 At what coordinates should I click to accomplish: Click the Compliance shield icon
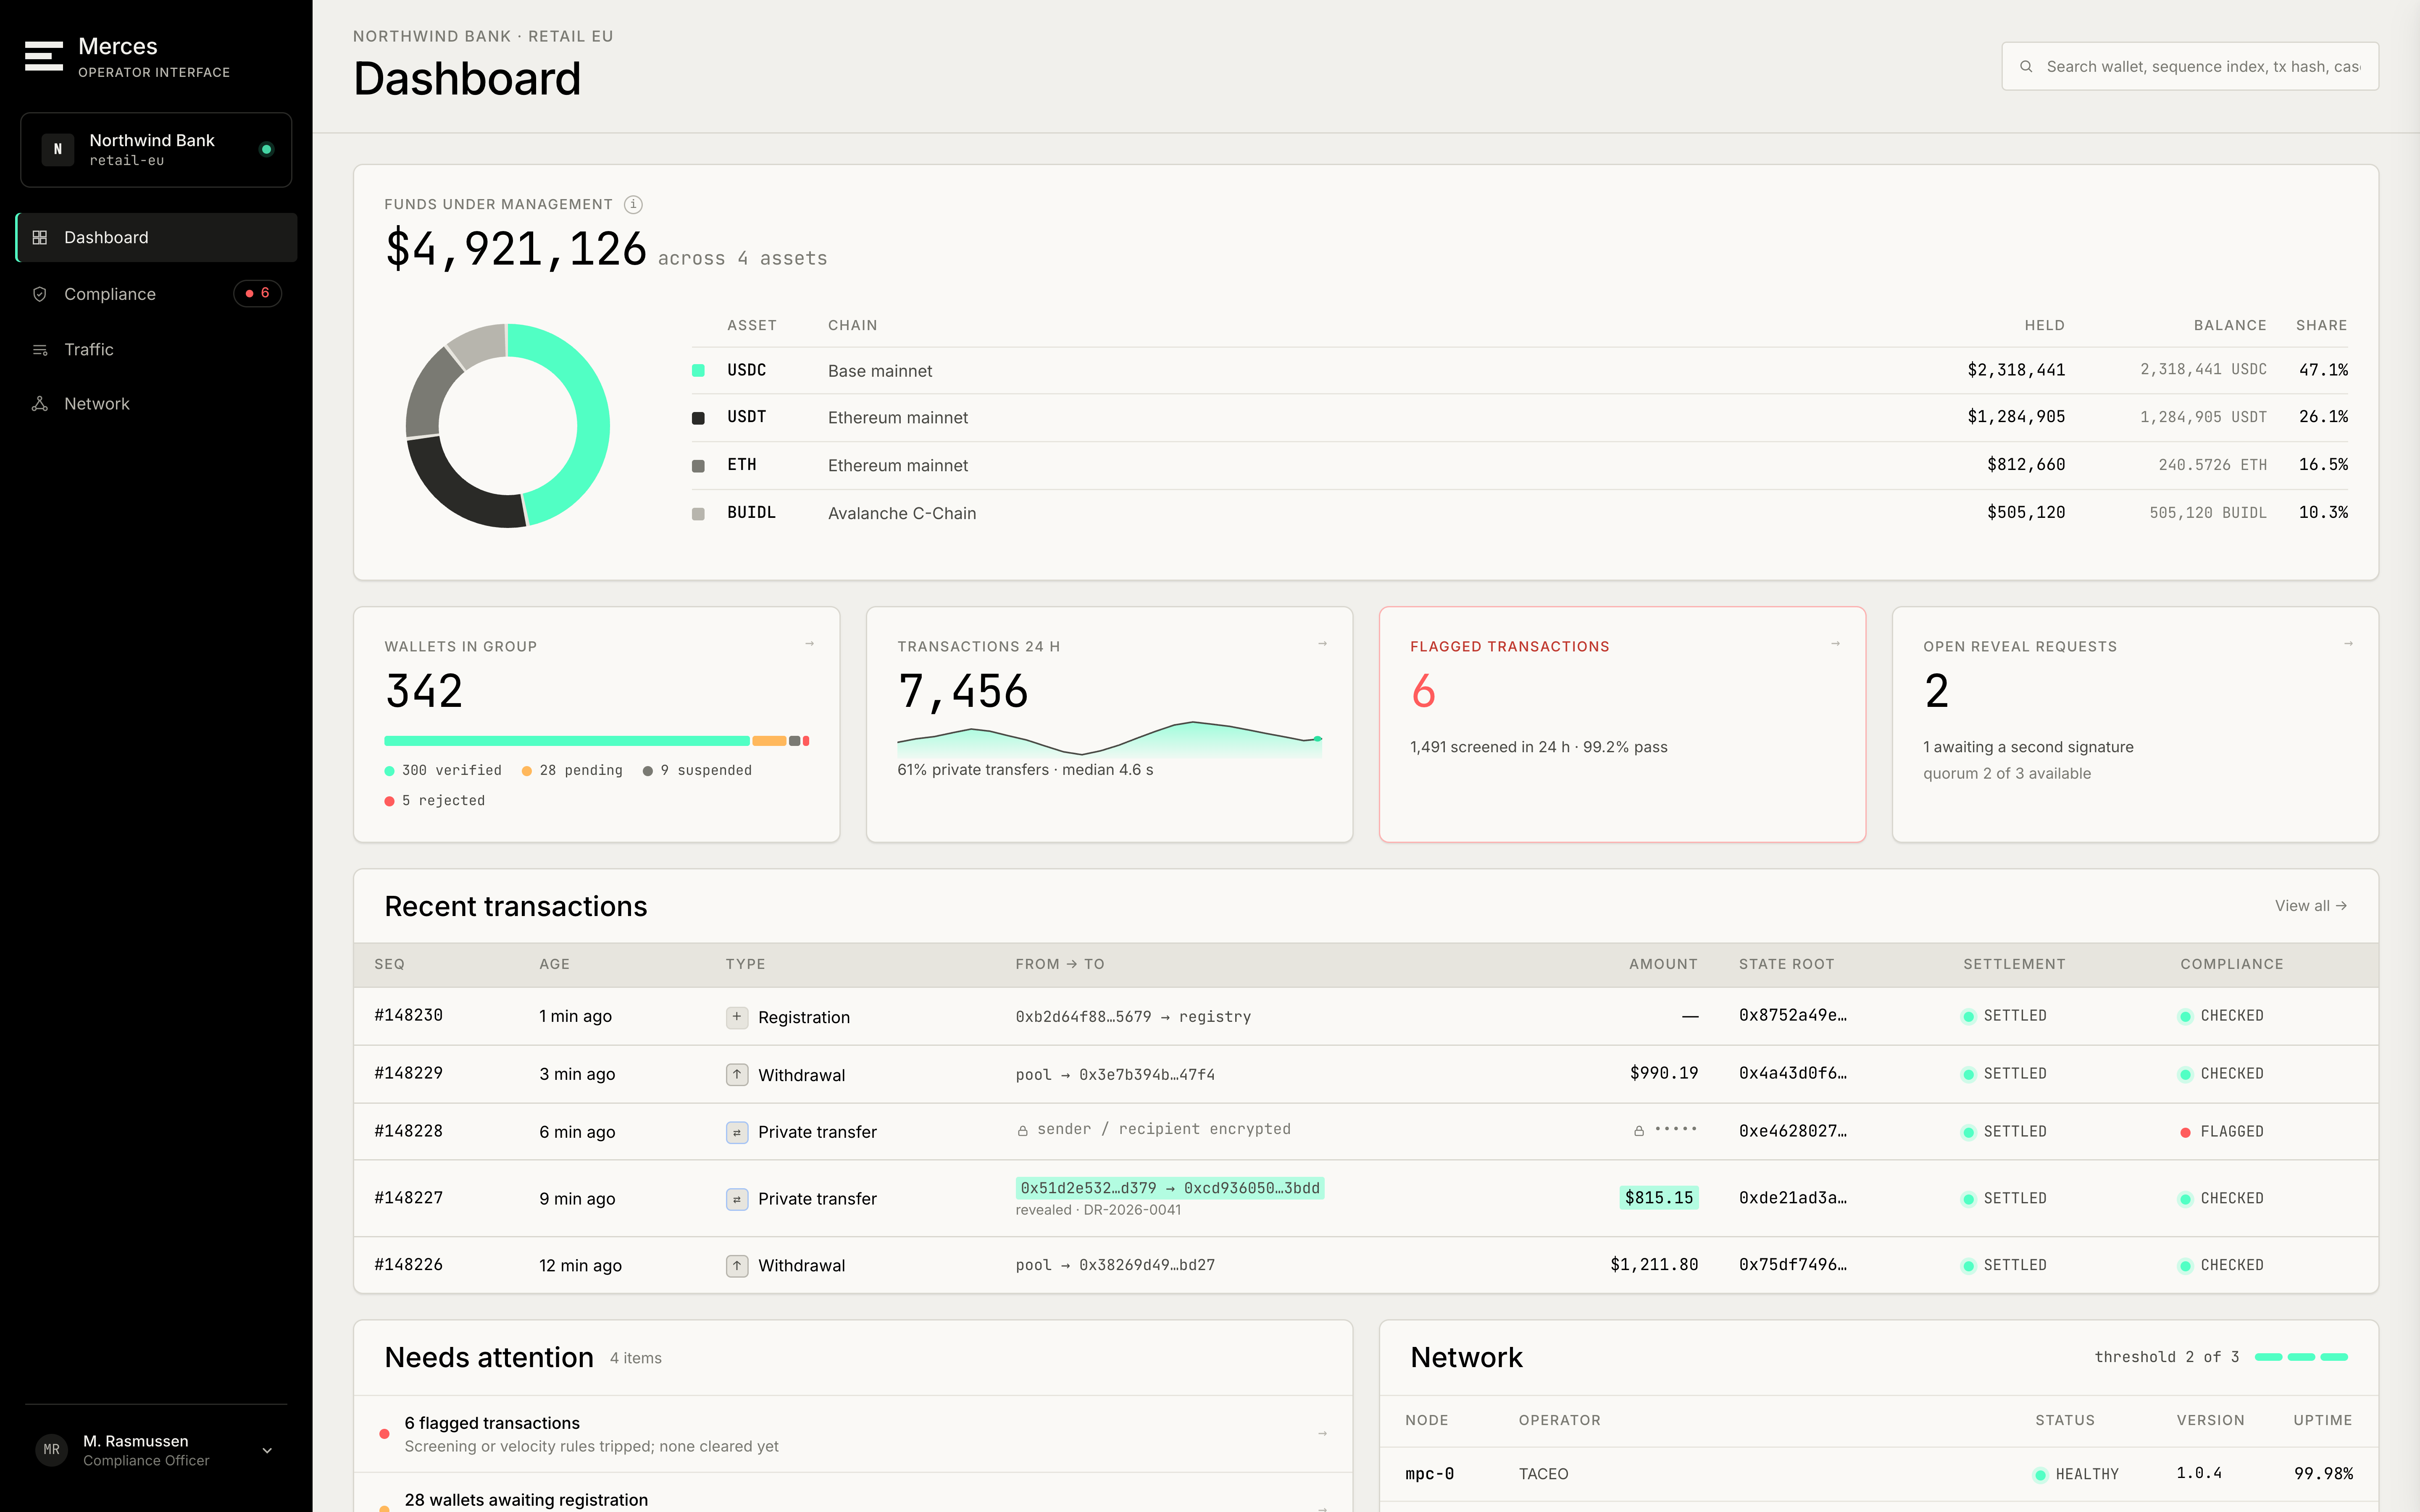click(40, 294)
